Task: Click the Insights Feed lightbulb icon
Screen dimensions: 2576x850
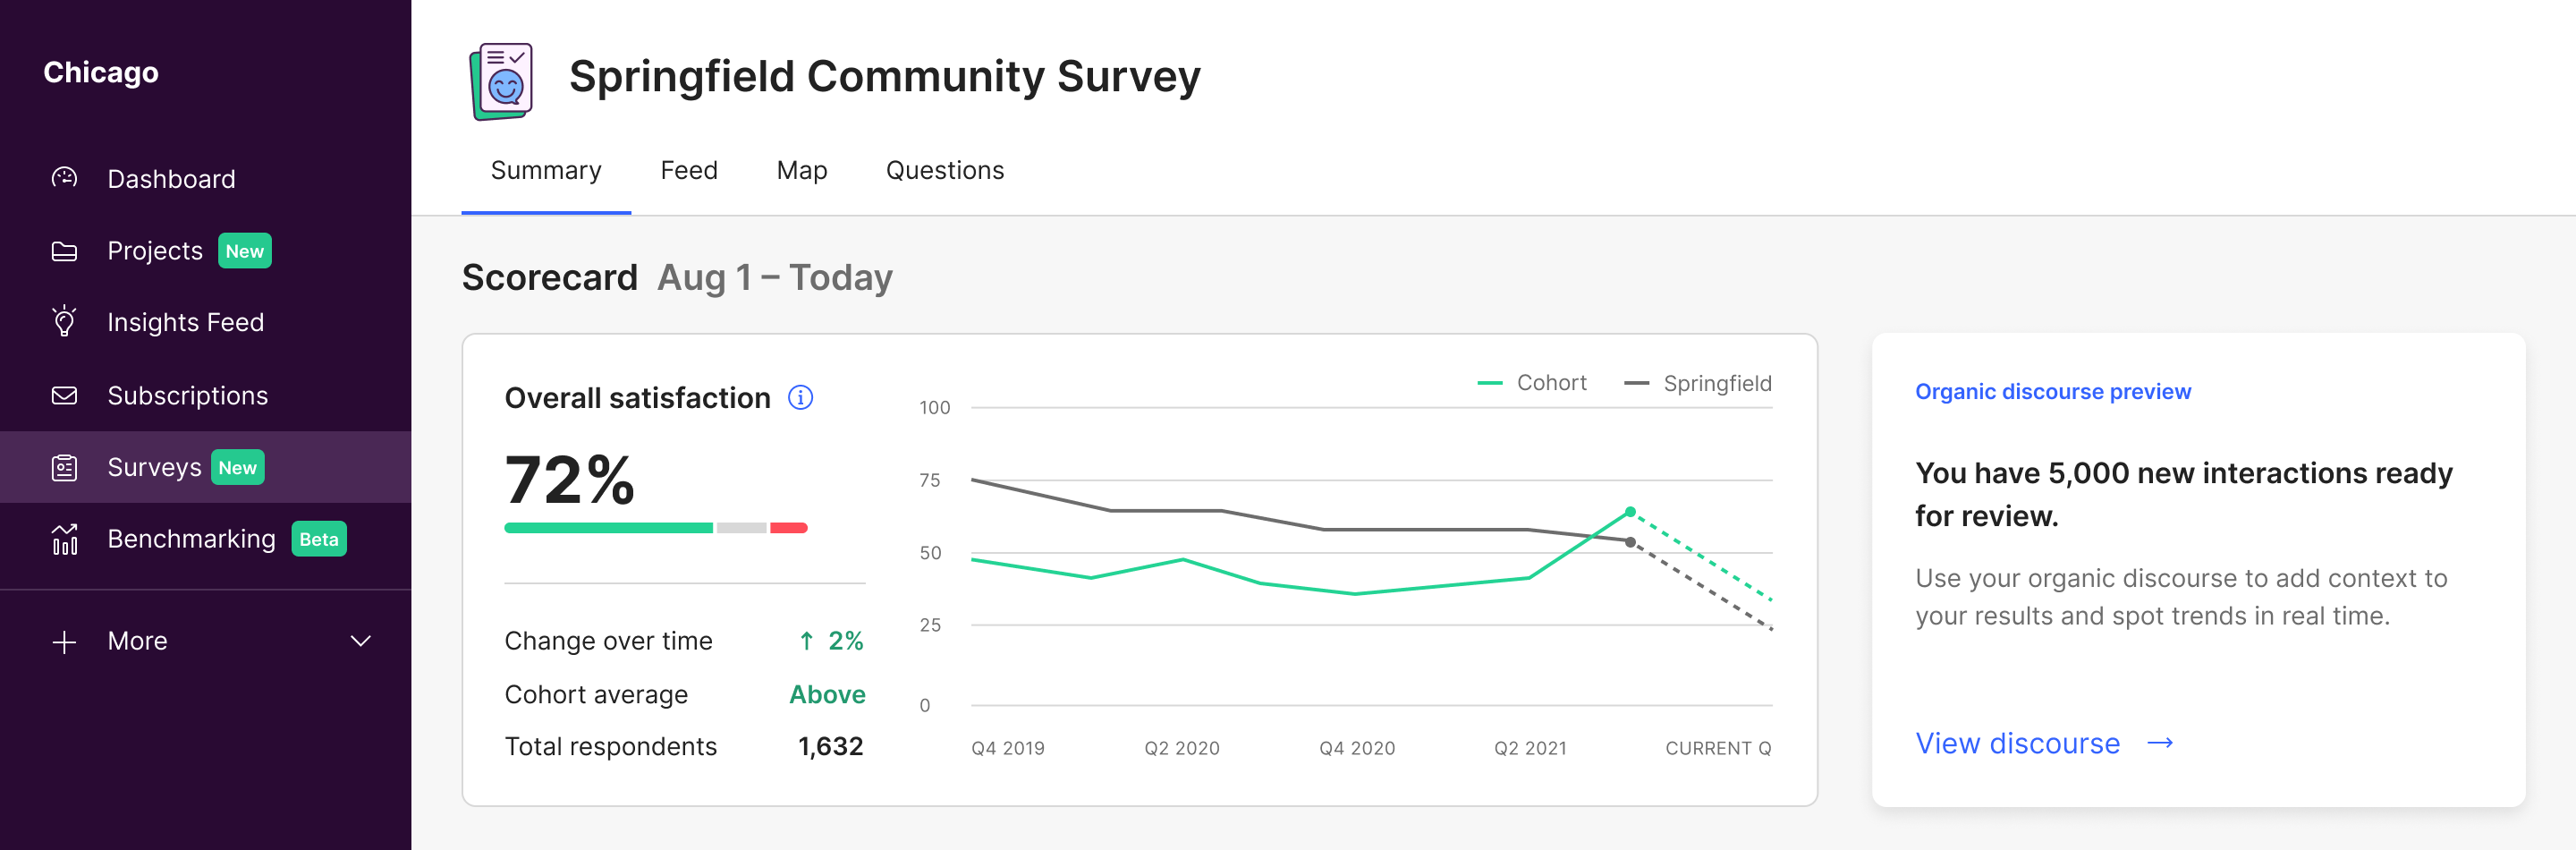Action: 64,322
